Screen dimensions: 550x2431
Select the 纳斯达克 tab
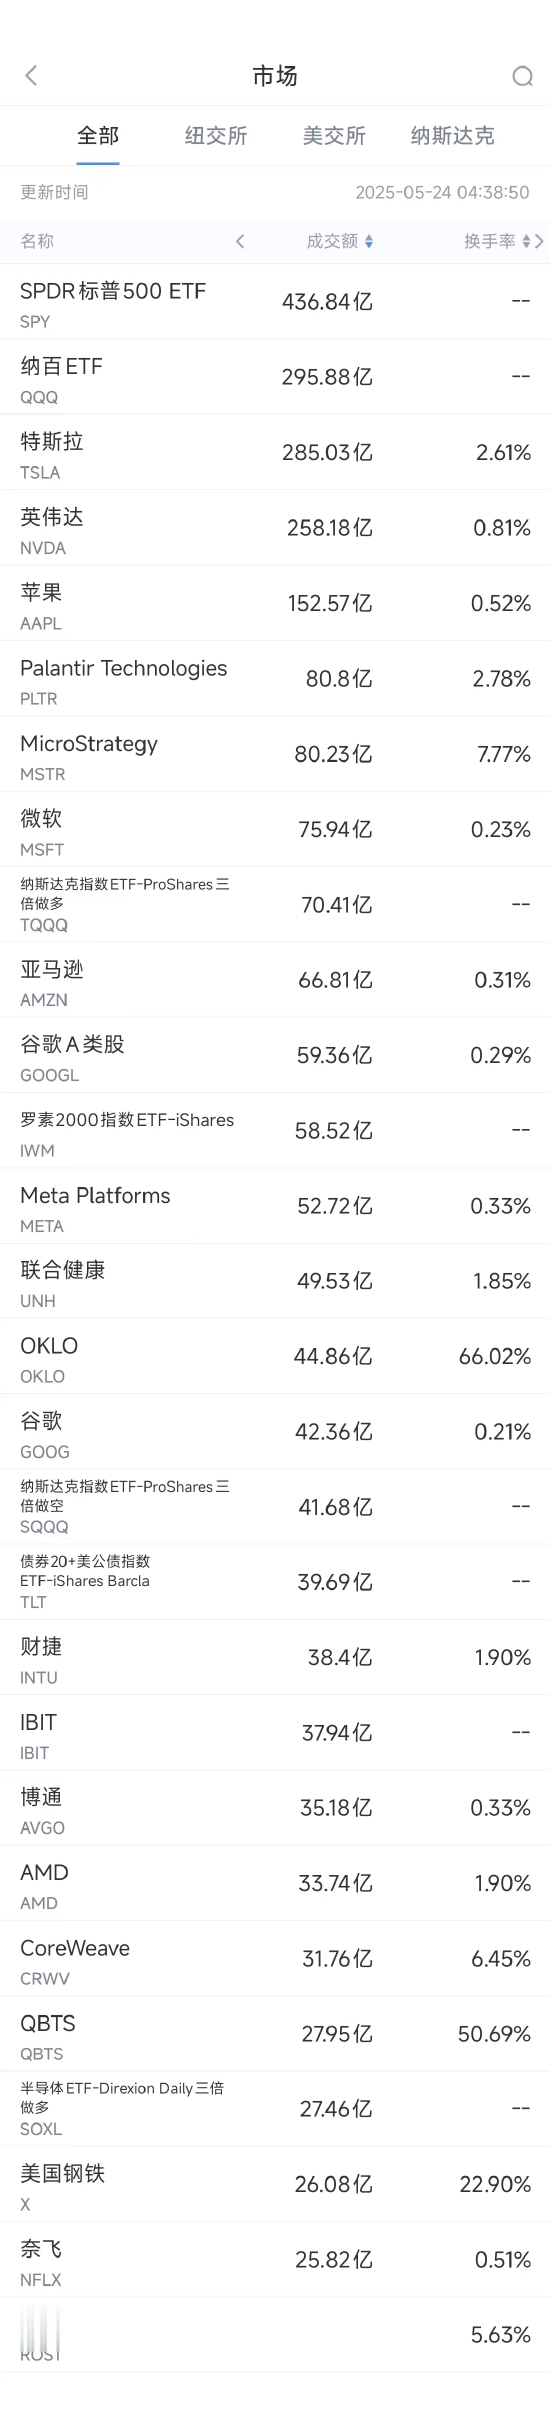(452, 136)
